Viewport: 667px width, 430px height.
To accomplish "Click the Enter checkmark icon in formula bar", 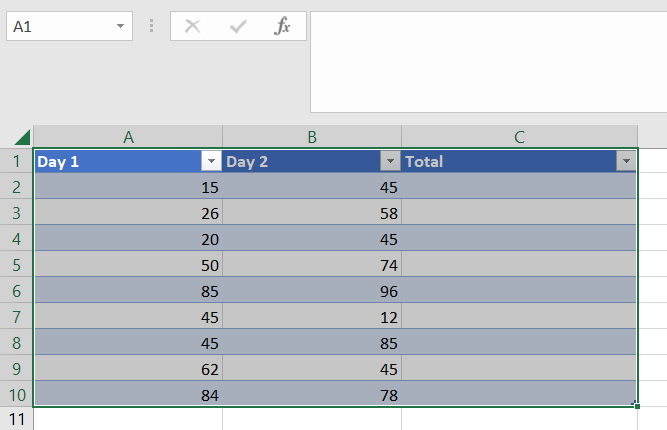I will tap(238, 27).
